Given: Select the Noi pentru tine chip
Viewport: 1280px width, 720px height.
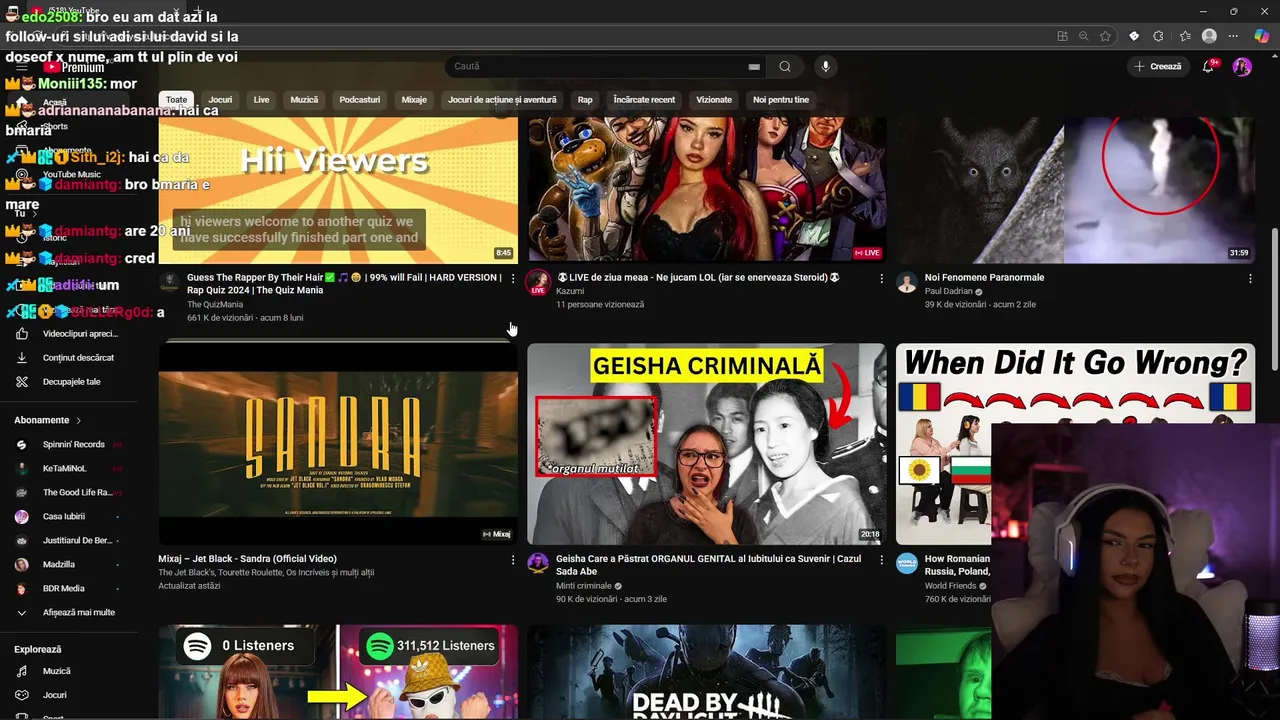Looking at the screenshot, I should (x=781, y=100).
